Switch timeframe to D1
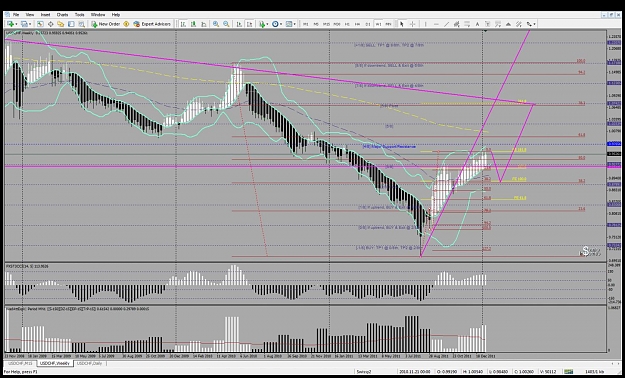Viewport: 625px width, 378px height. pos(368,24)
